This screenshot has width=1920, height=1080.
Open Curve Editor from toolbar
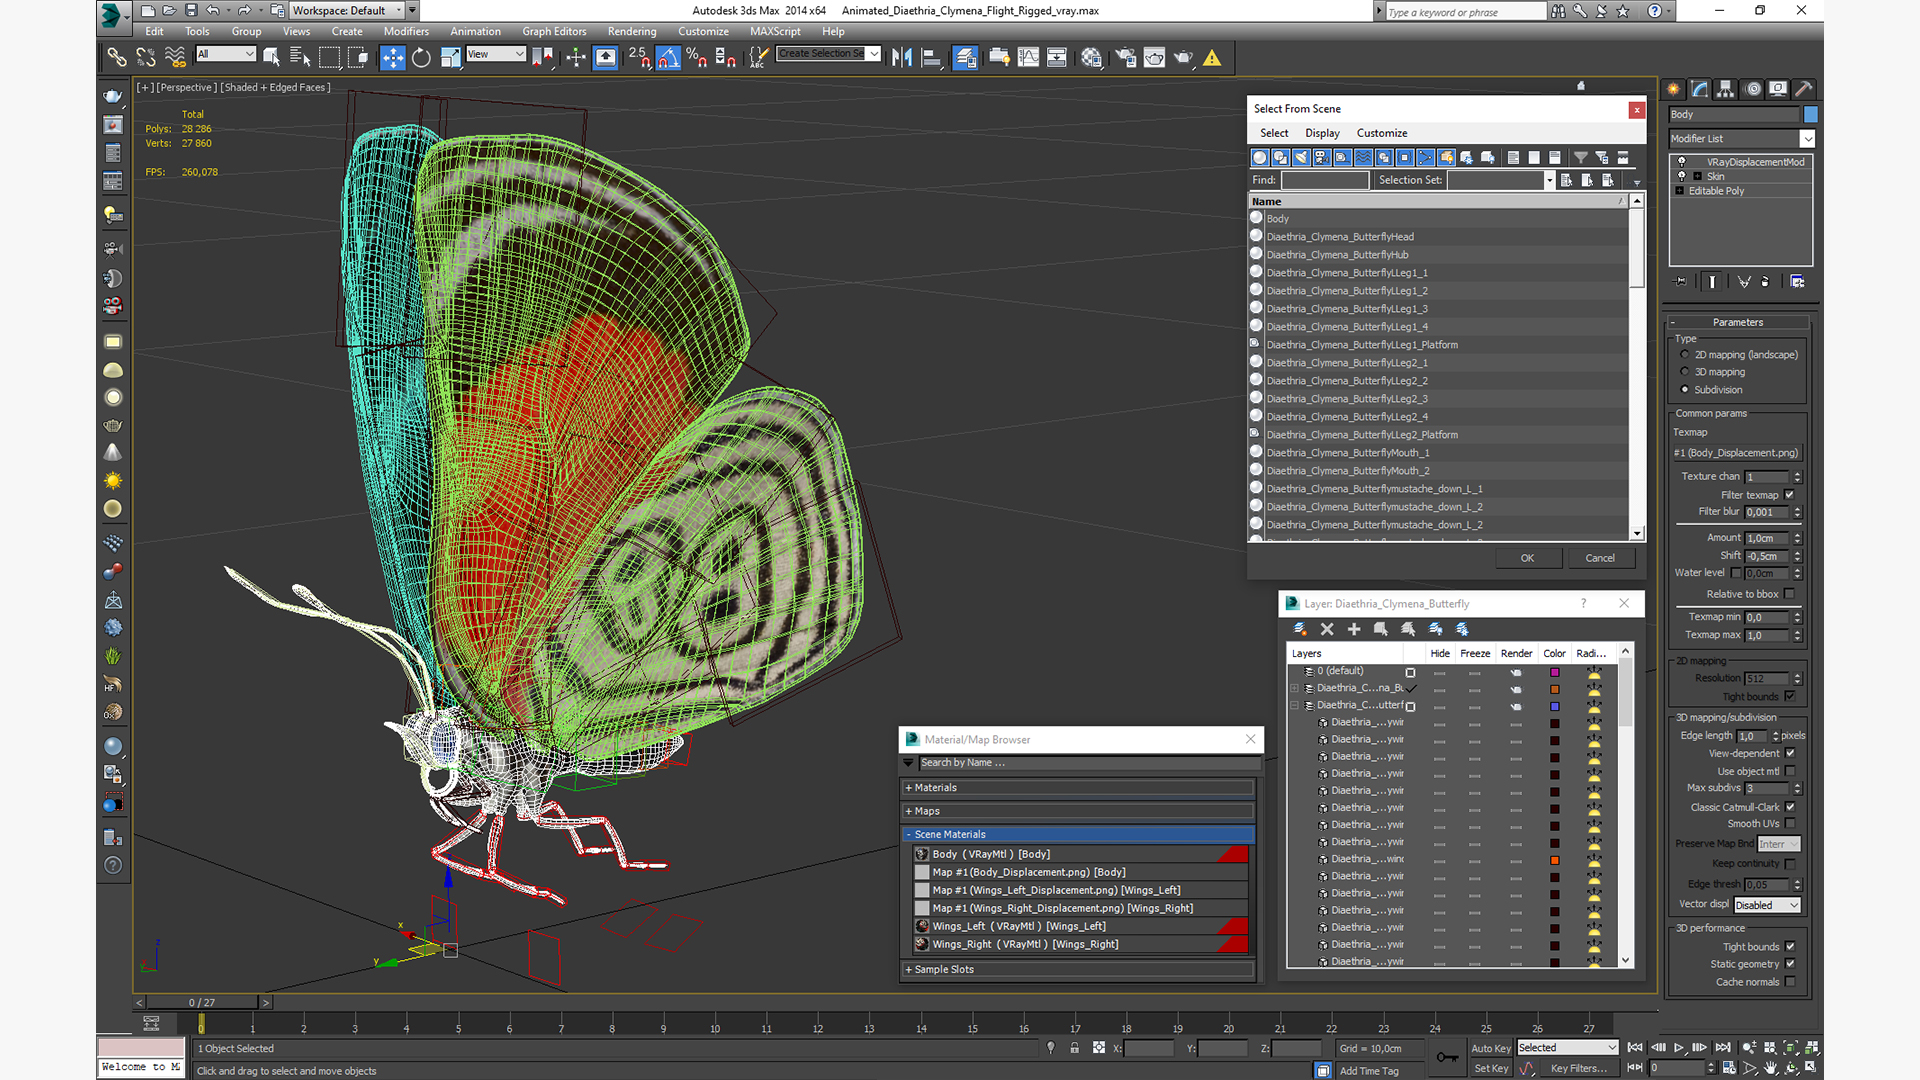pos(1028,58)
